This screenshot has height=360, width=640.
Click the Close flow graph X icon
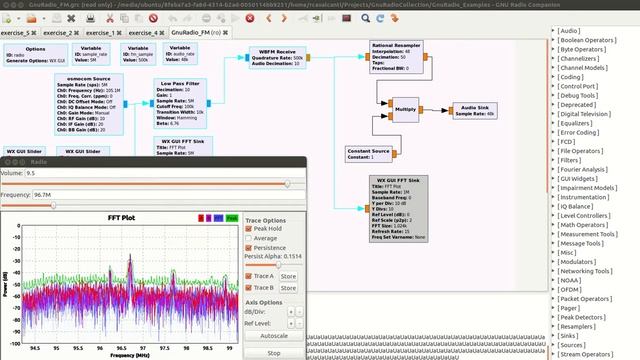point(71,18)
